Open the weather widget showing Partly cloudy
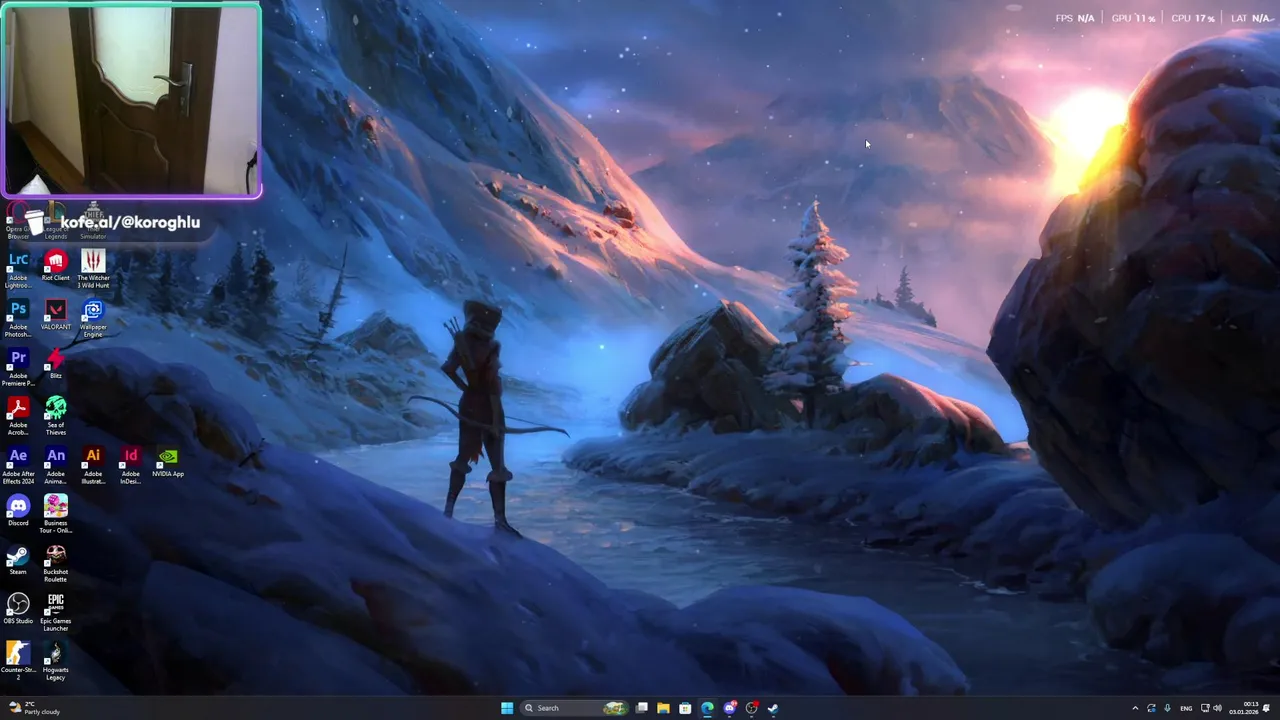1280x720 pixels. 34,708
